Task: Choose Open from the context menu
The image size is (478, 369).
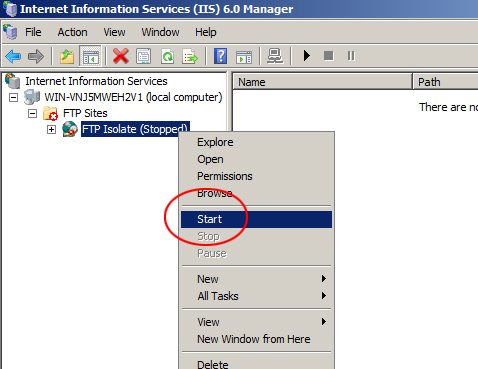Action: [257, 159]
